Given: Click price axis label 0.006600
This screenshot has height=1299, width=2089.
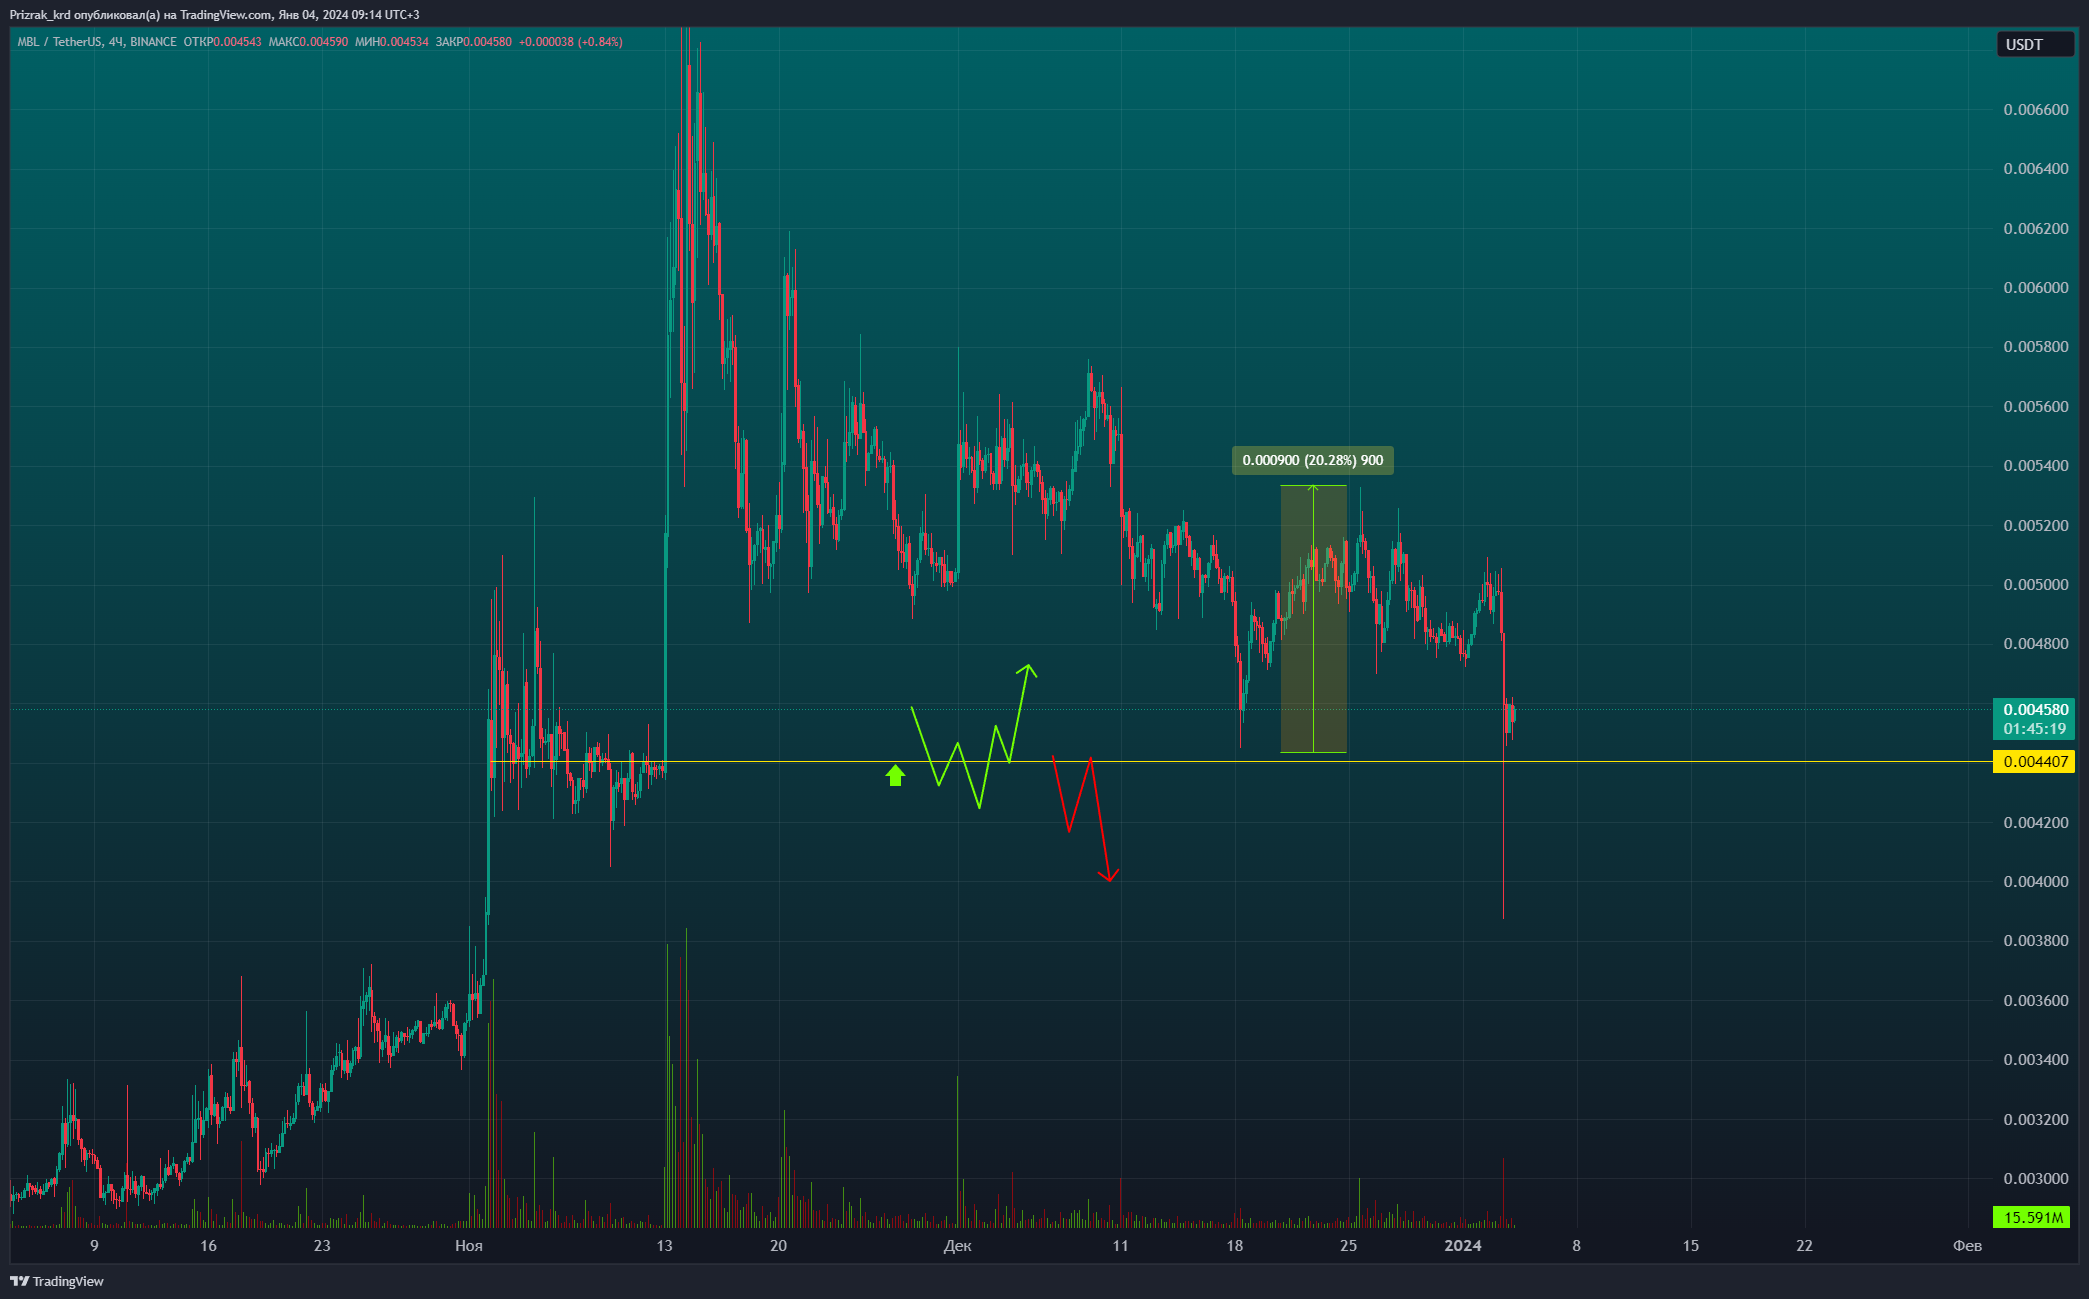Looking at the screenshot, I should pos(2035,110).
